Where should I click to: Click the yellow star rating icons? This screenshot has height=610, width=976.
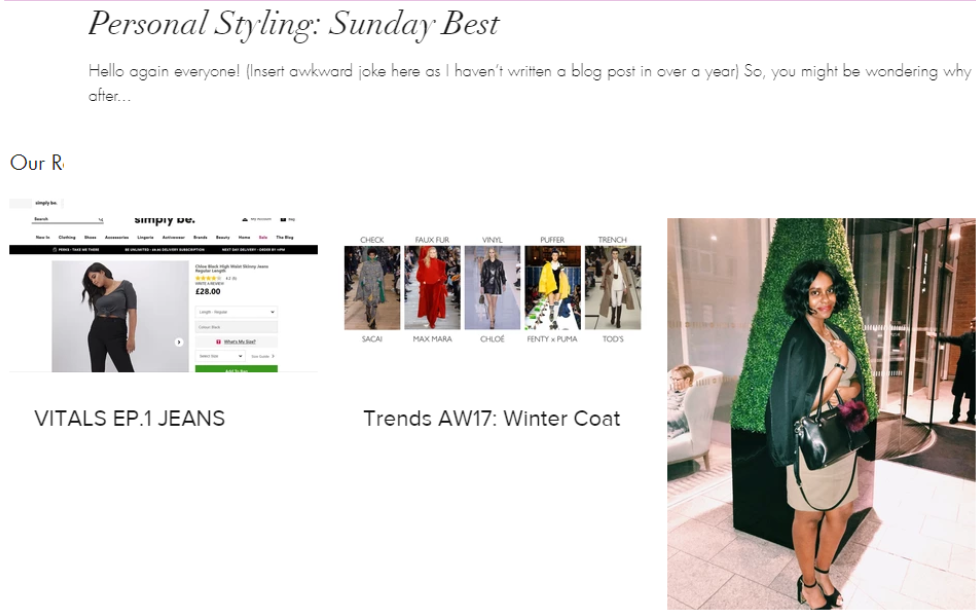[208, 278]
